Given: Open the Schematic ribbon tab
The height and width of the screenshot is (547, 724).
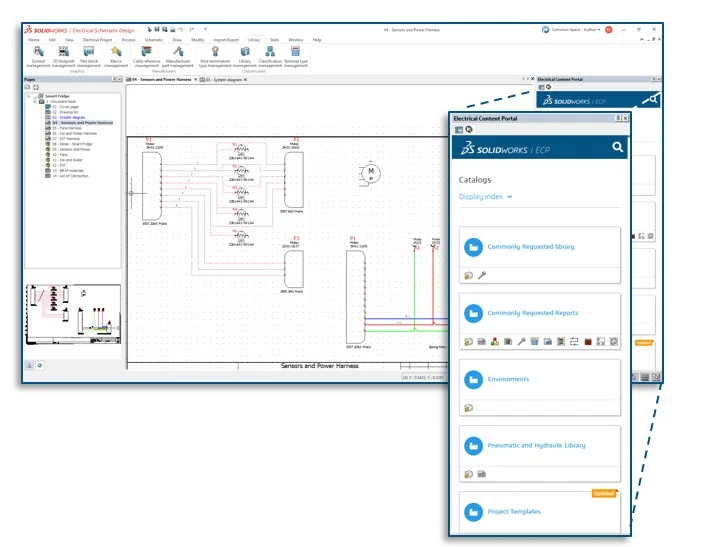Looking at the screenshot, I should [x=153, y=39].
